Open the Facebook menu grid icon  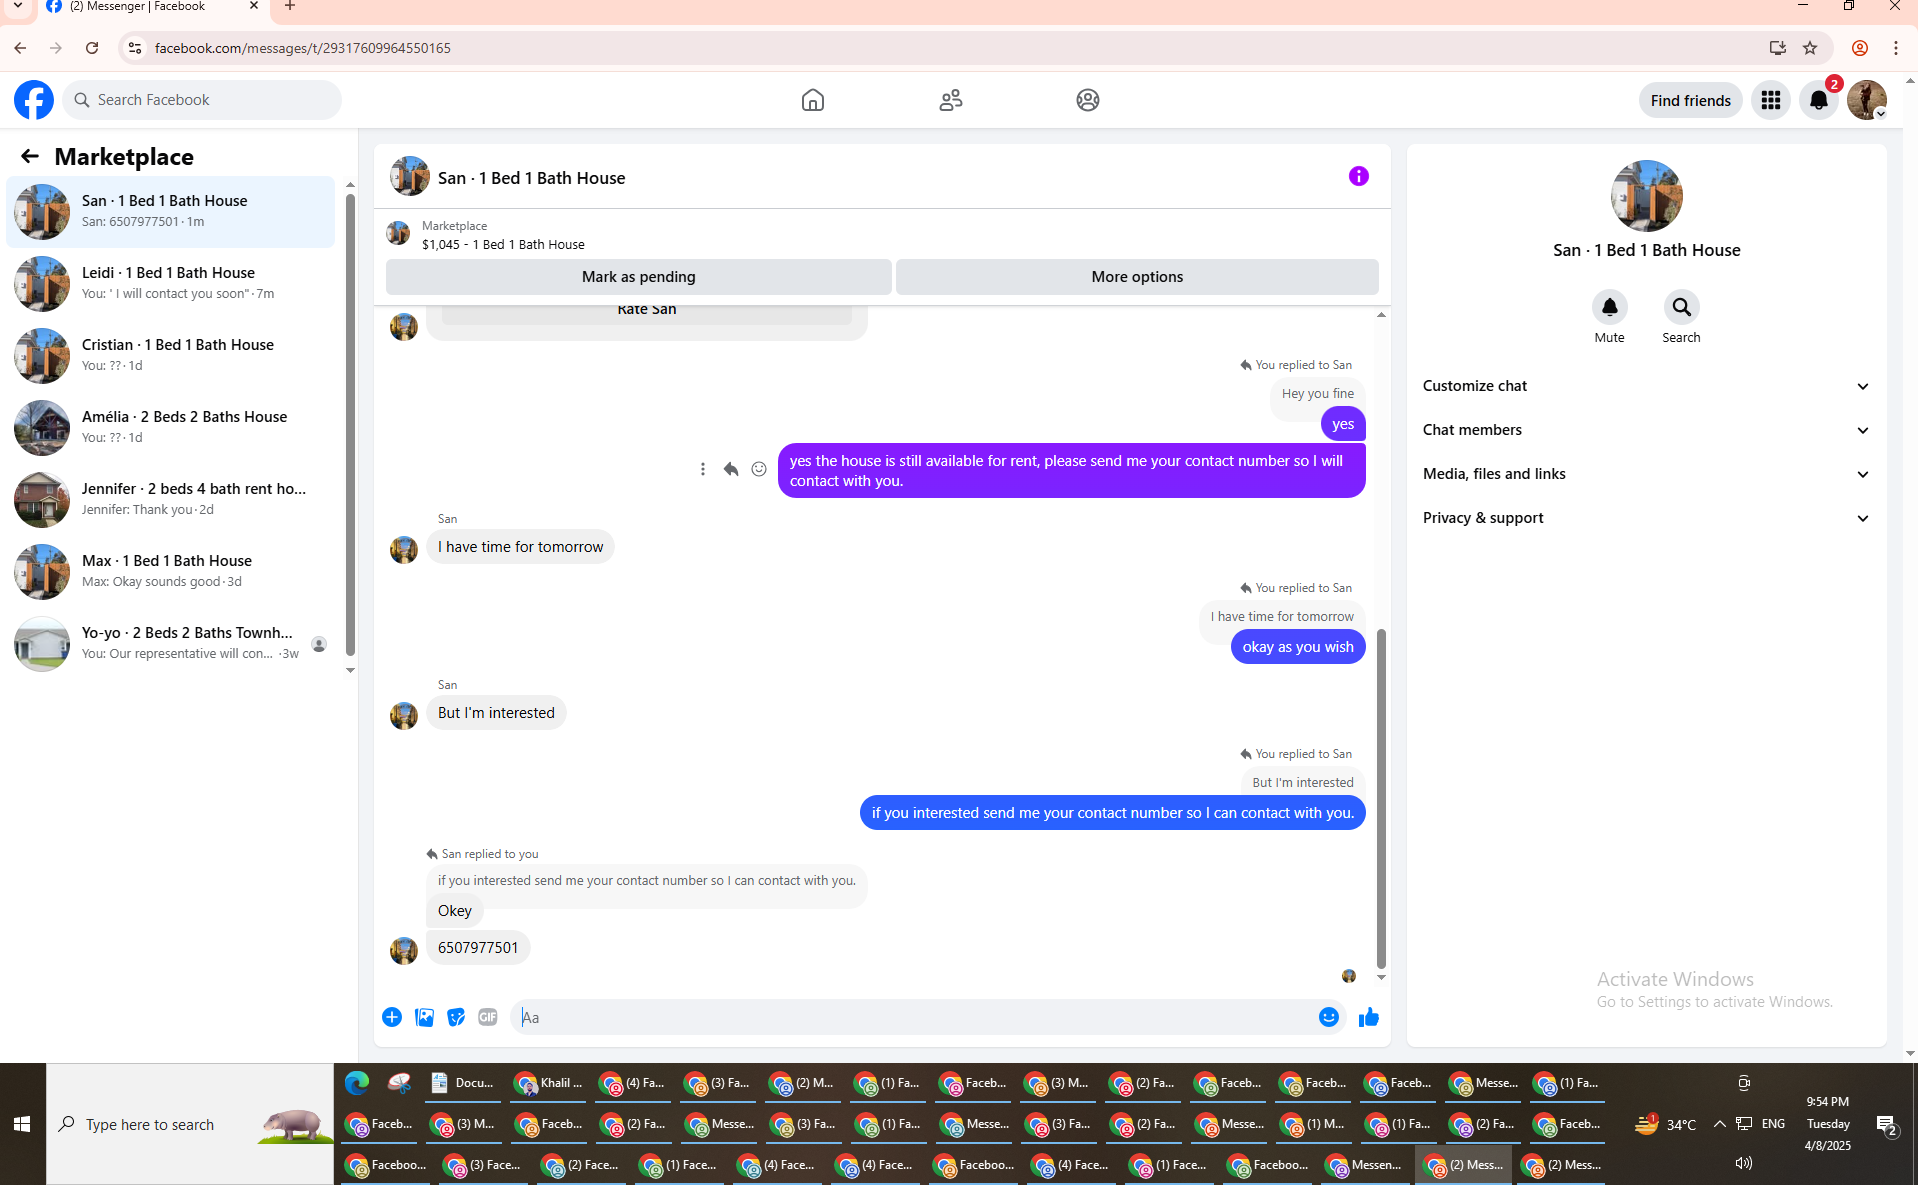[x=1770, y=100]
